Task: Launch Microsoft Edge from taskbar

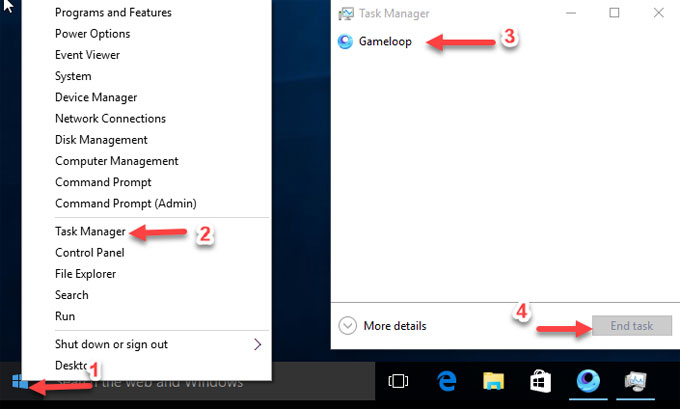Action: (x=446, y=381)
